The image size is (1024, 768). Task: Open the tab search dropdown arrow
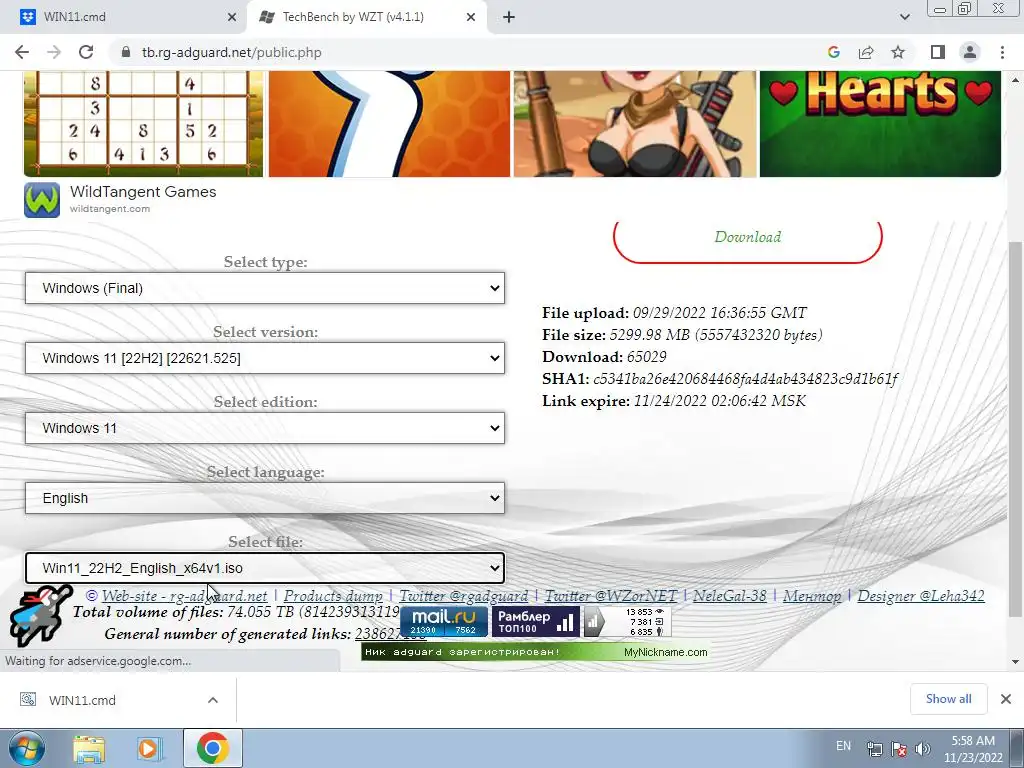click(x=904, y=17)
